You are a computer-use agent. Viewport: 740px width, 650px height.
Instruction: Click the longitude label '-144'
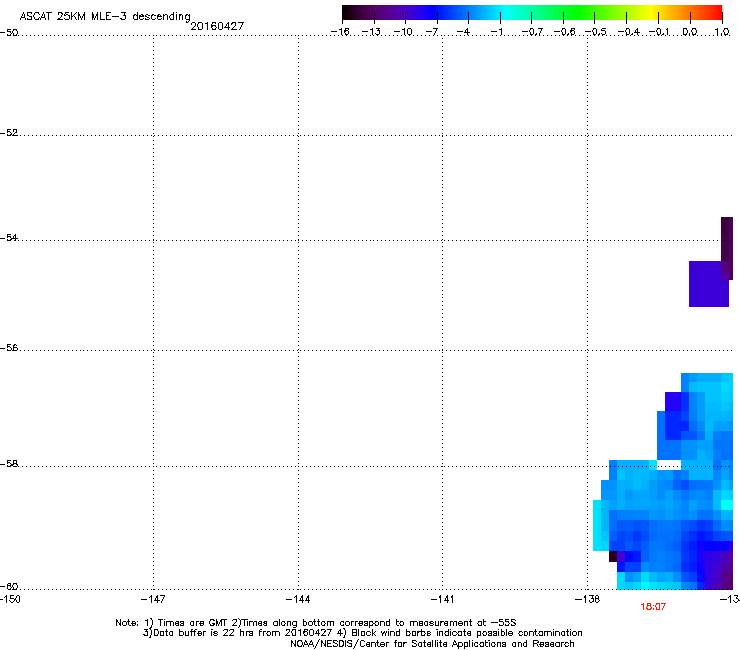click(x=298, y=599)
